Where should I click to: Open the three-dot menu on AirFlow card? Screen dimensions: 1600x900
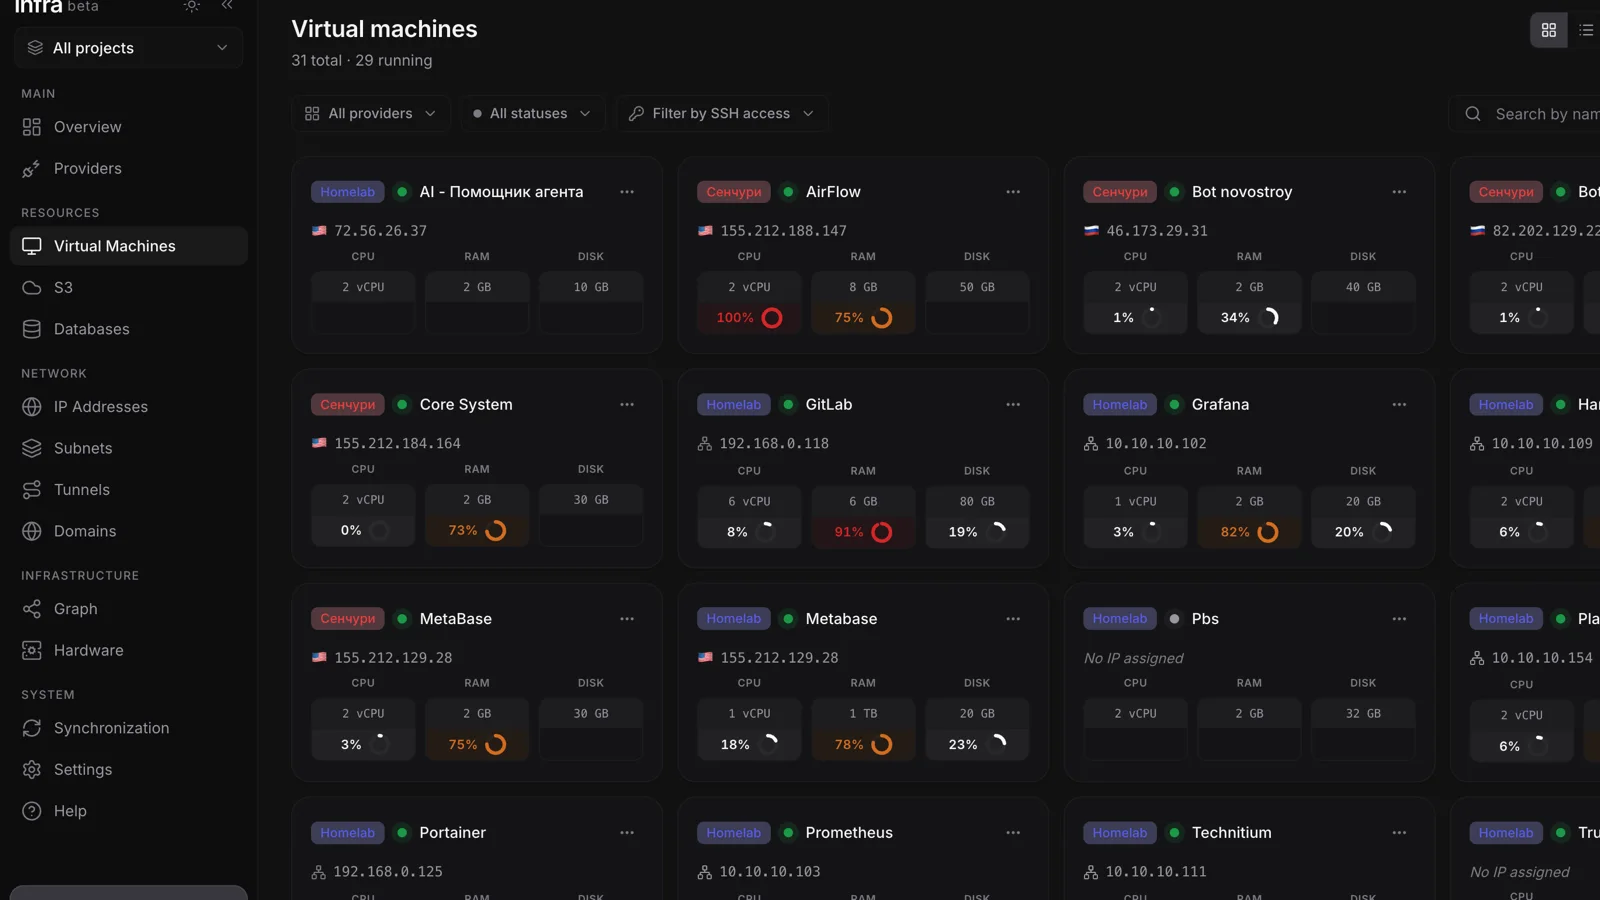[x=1013, y=192]
